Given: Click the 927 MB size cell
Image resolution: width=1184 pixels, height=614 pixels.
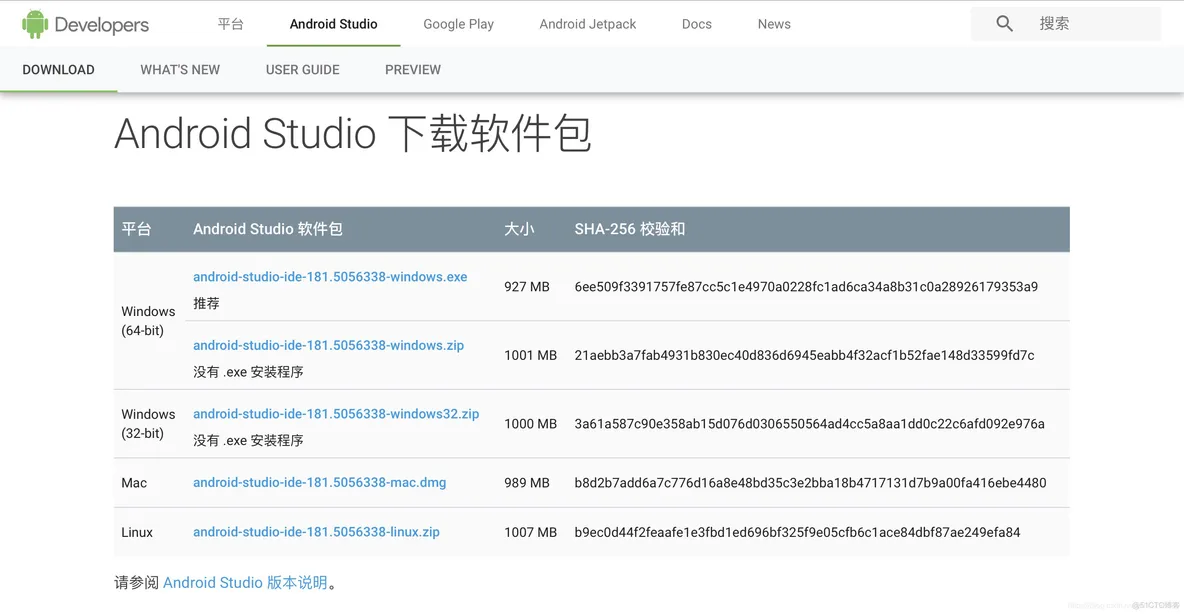Looking at the screenshot, I should coord(527,287).
